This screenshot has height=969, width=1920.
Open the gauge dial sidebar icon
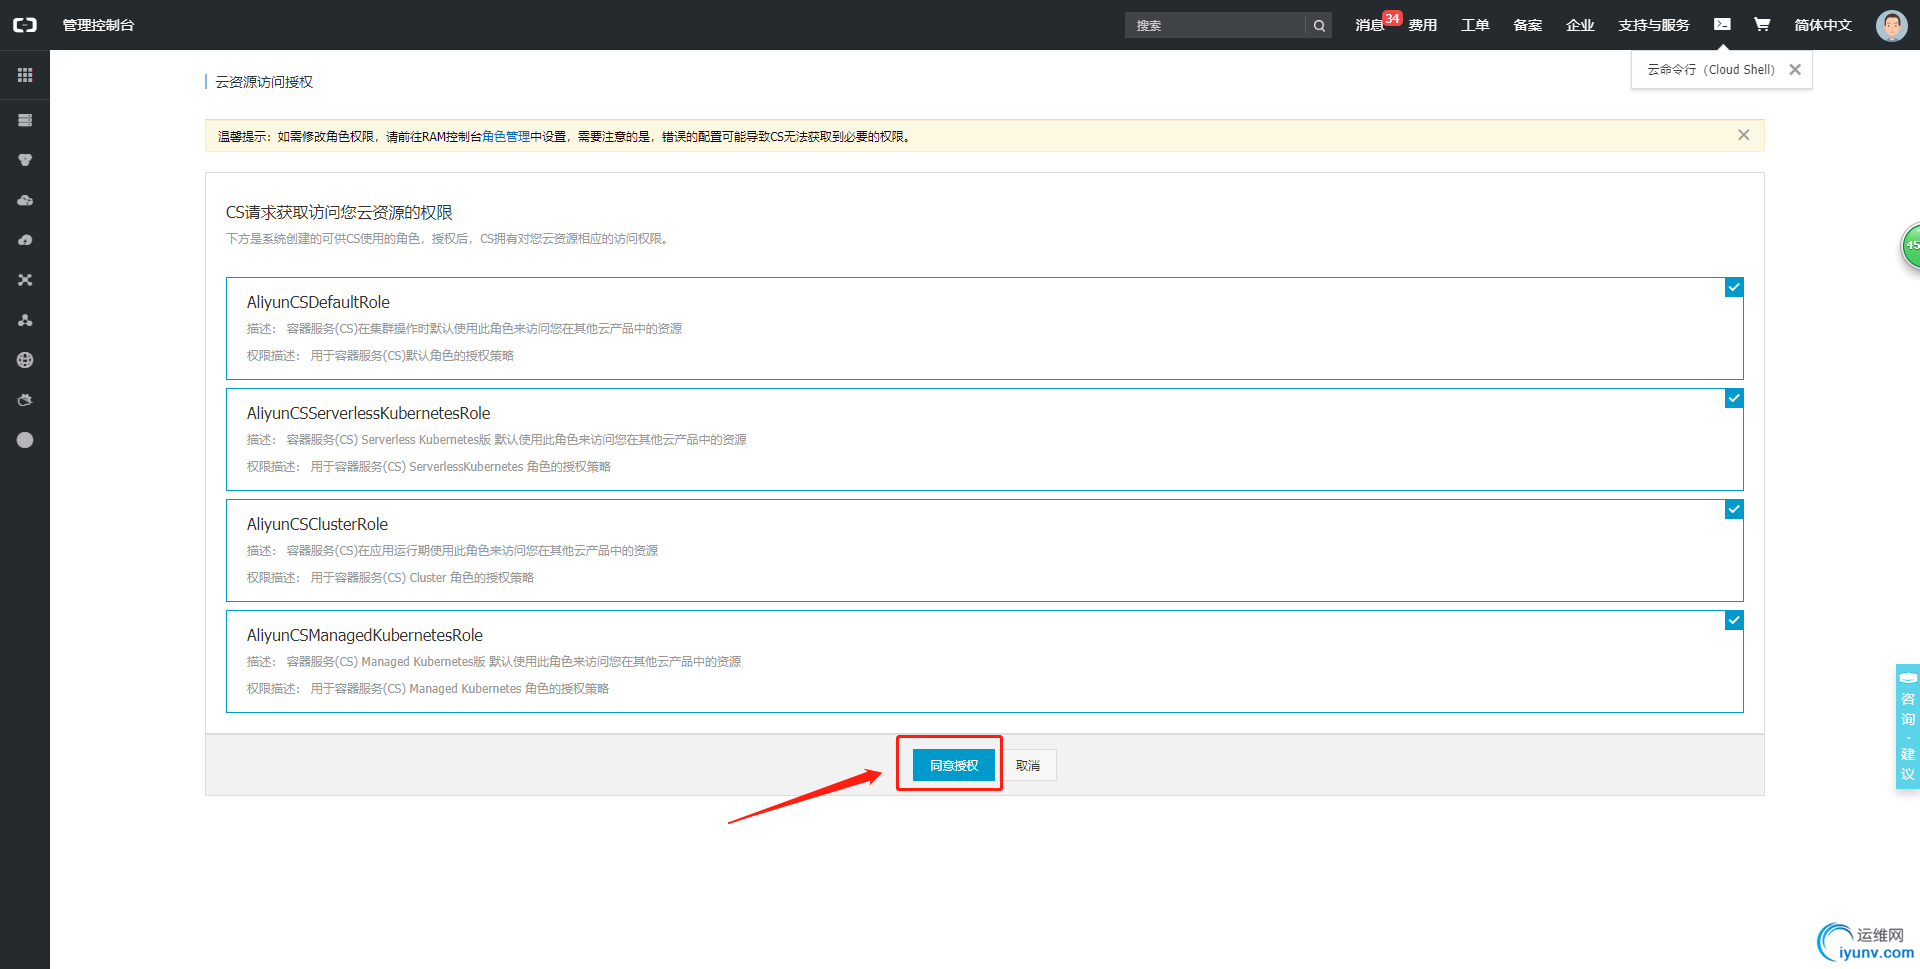[x=25, y=240]
